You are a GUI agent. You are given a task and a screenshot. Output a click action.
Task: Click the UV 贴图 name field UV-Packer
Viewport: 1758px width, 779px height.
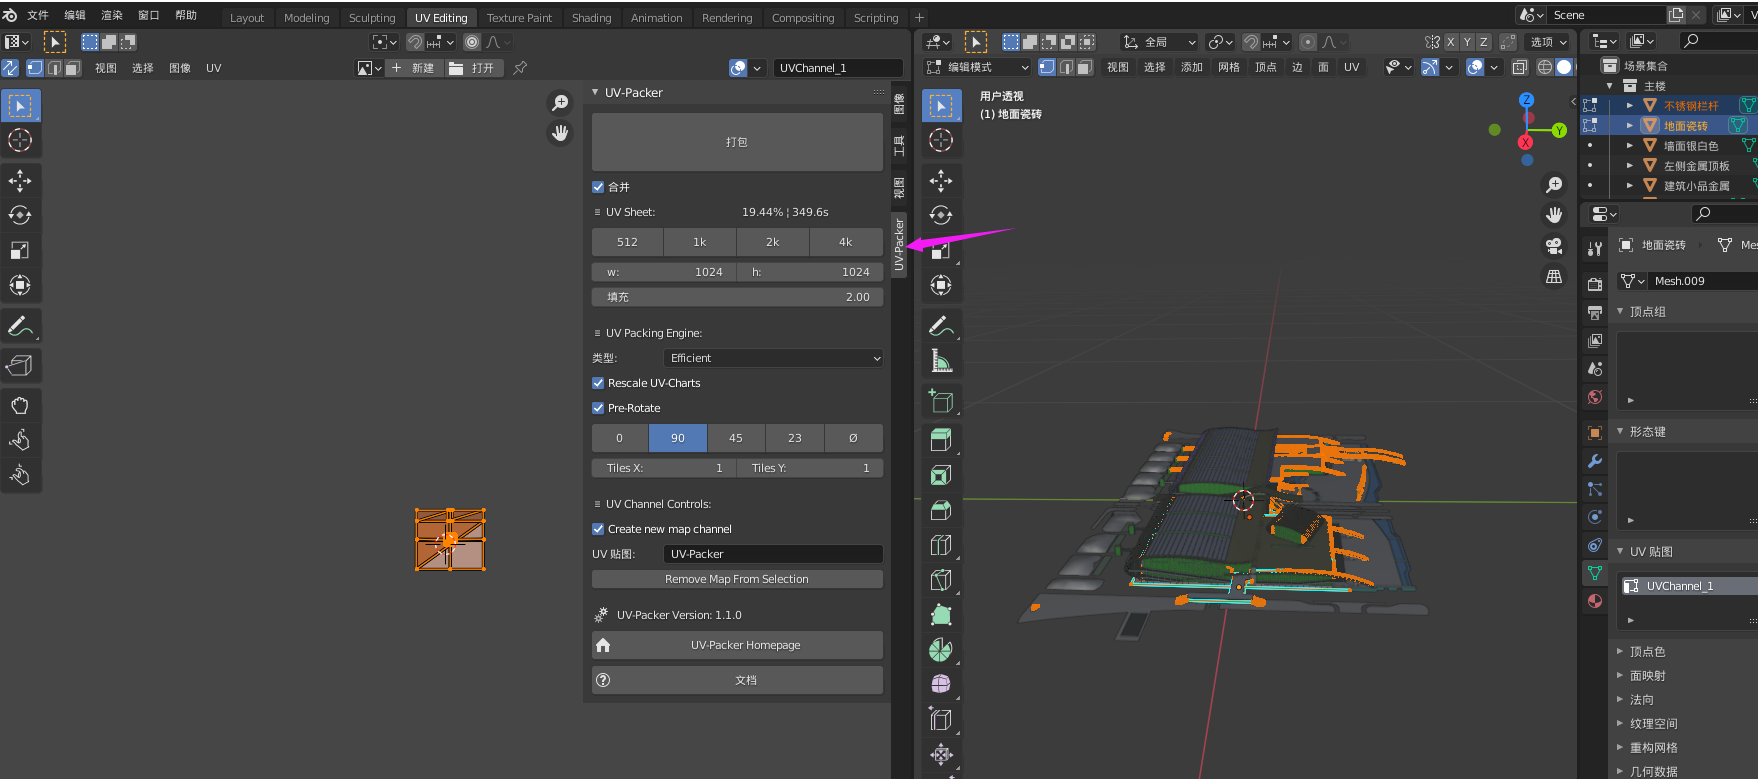pyautogui.click(x=773, y=554)
